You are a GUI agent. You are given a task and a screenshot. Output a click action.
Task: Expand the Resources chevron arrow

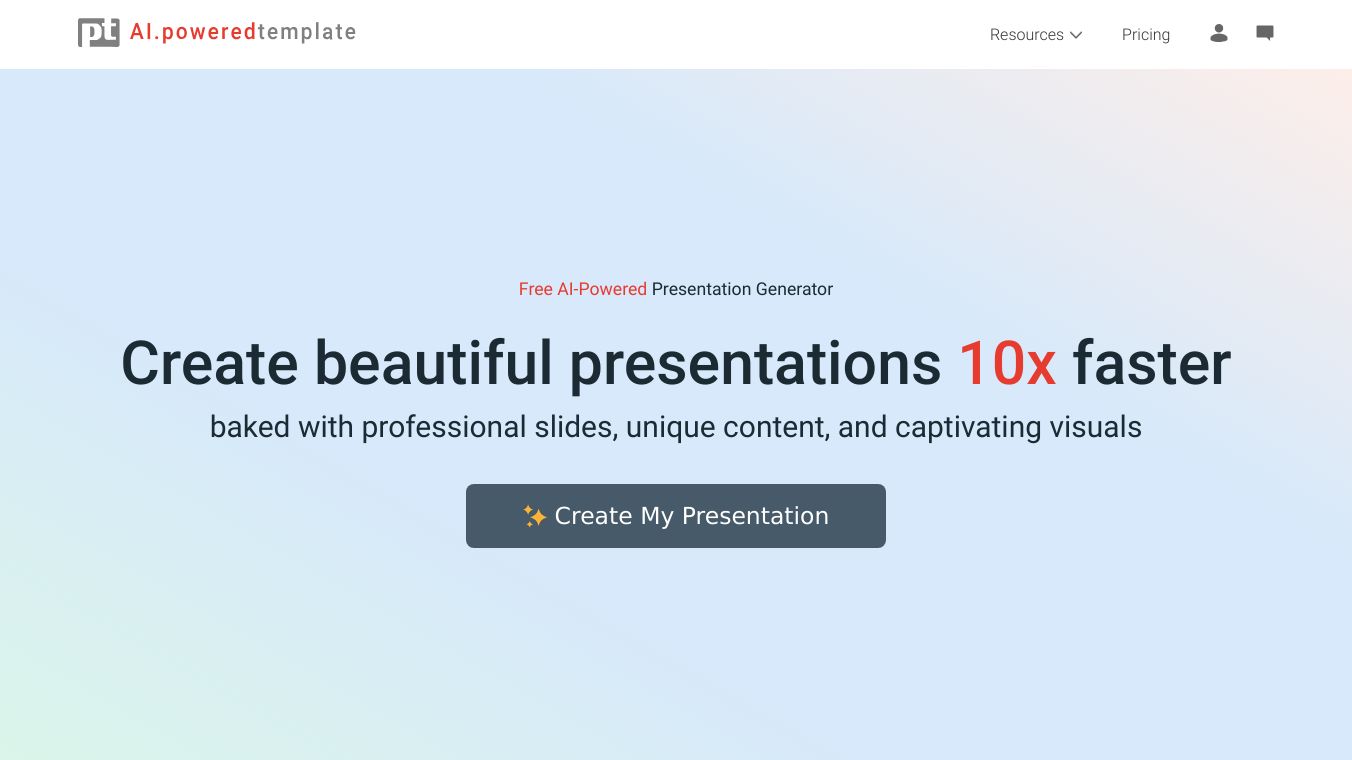click(1076, 35)
